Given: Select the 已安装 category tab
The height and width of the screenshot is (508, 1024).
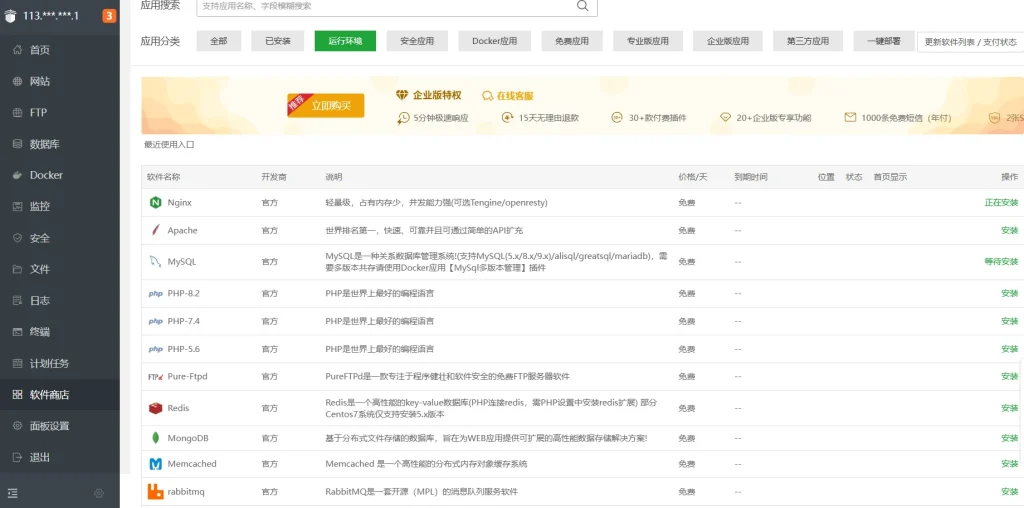Looking at the screenshot, I should pos(278,40).
